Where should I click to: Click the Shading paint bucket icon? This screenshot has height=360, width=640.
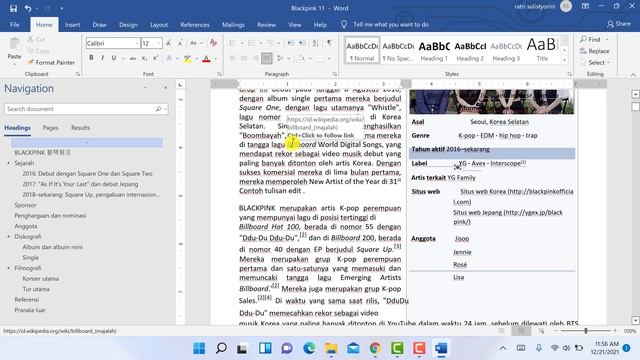point(301,58)
